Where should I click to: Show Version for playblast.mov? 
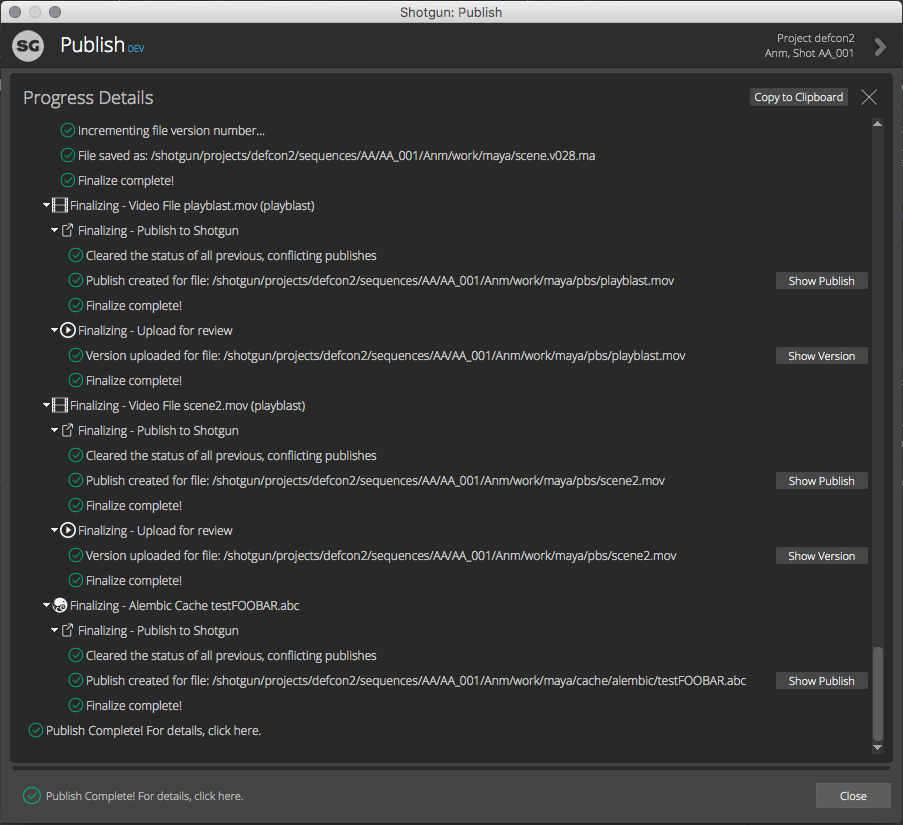(821, 356)
